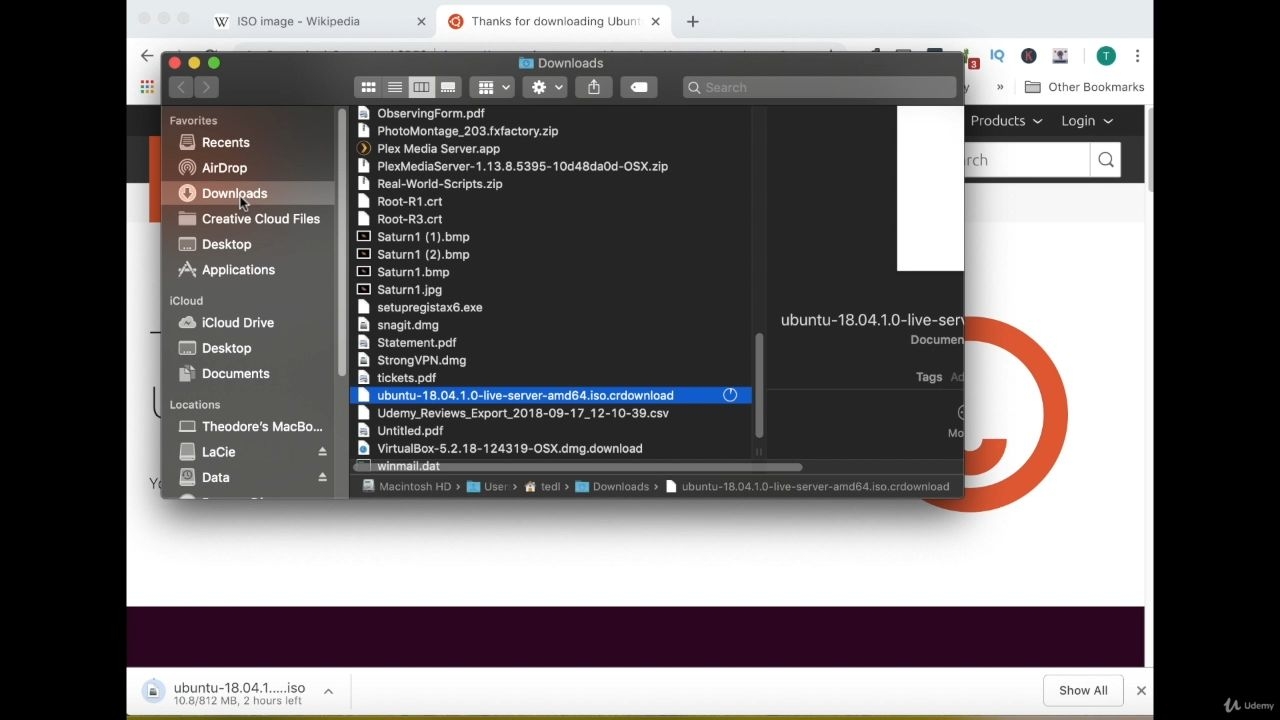Click the Finder Edit Tags button
The height and width of the screenshot is (720, 1280).
(x=638, y=87)
